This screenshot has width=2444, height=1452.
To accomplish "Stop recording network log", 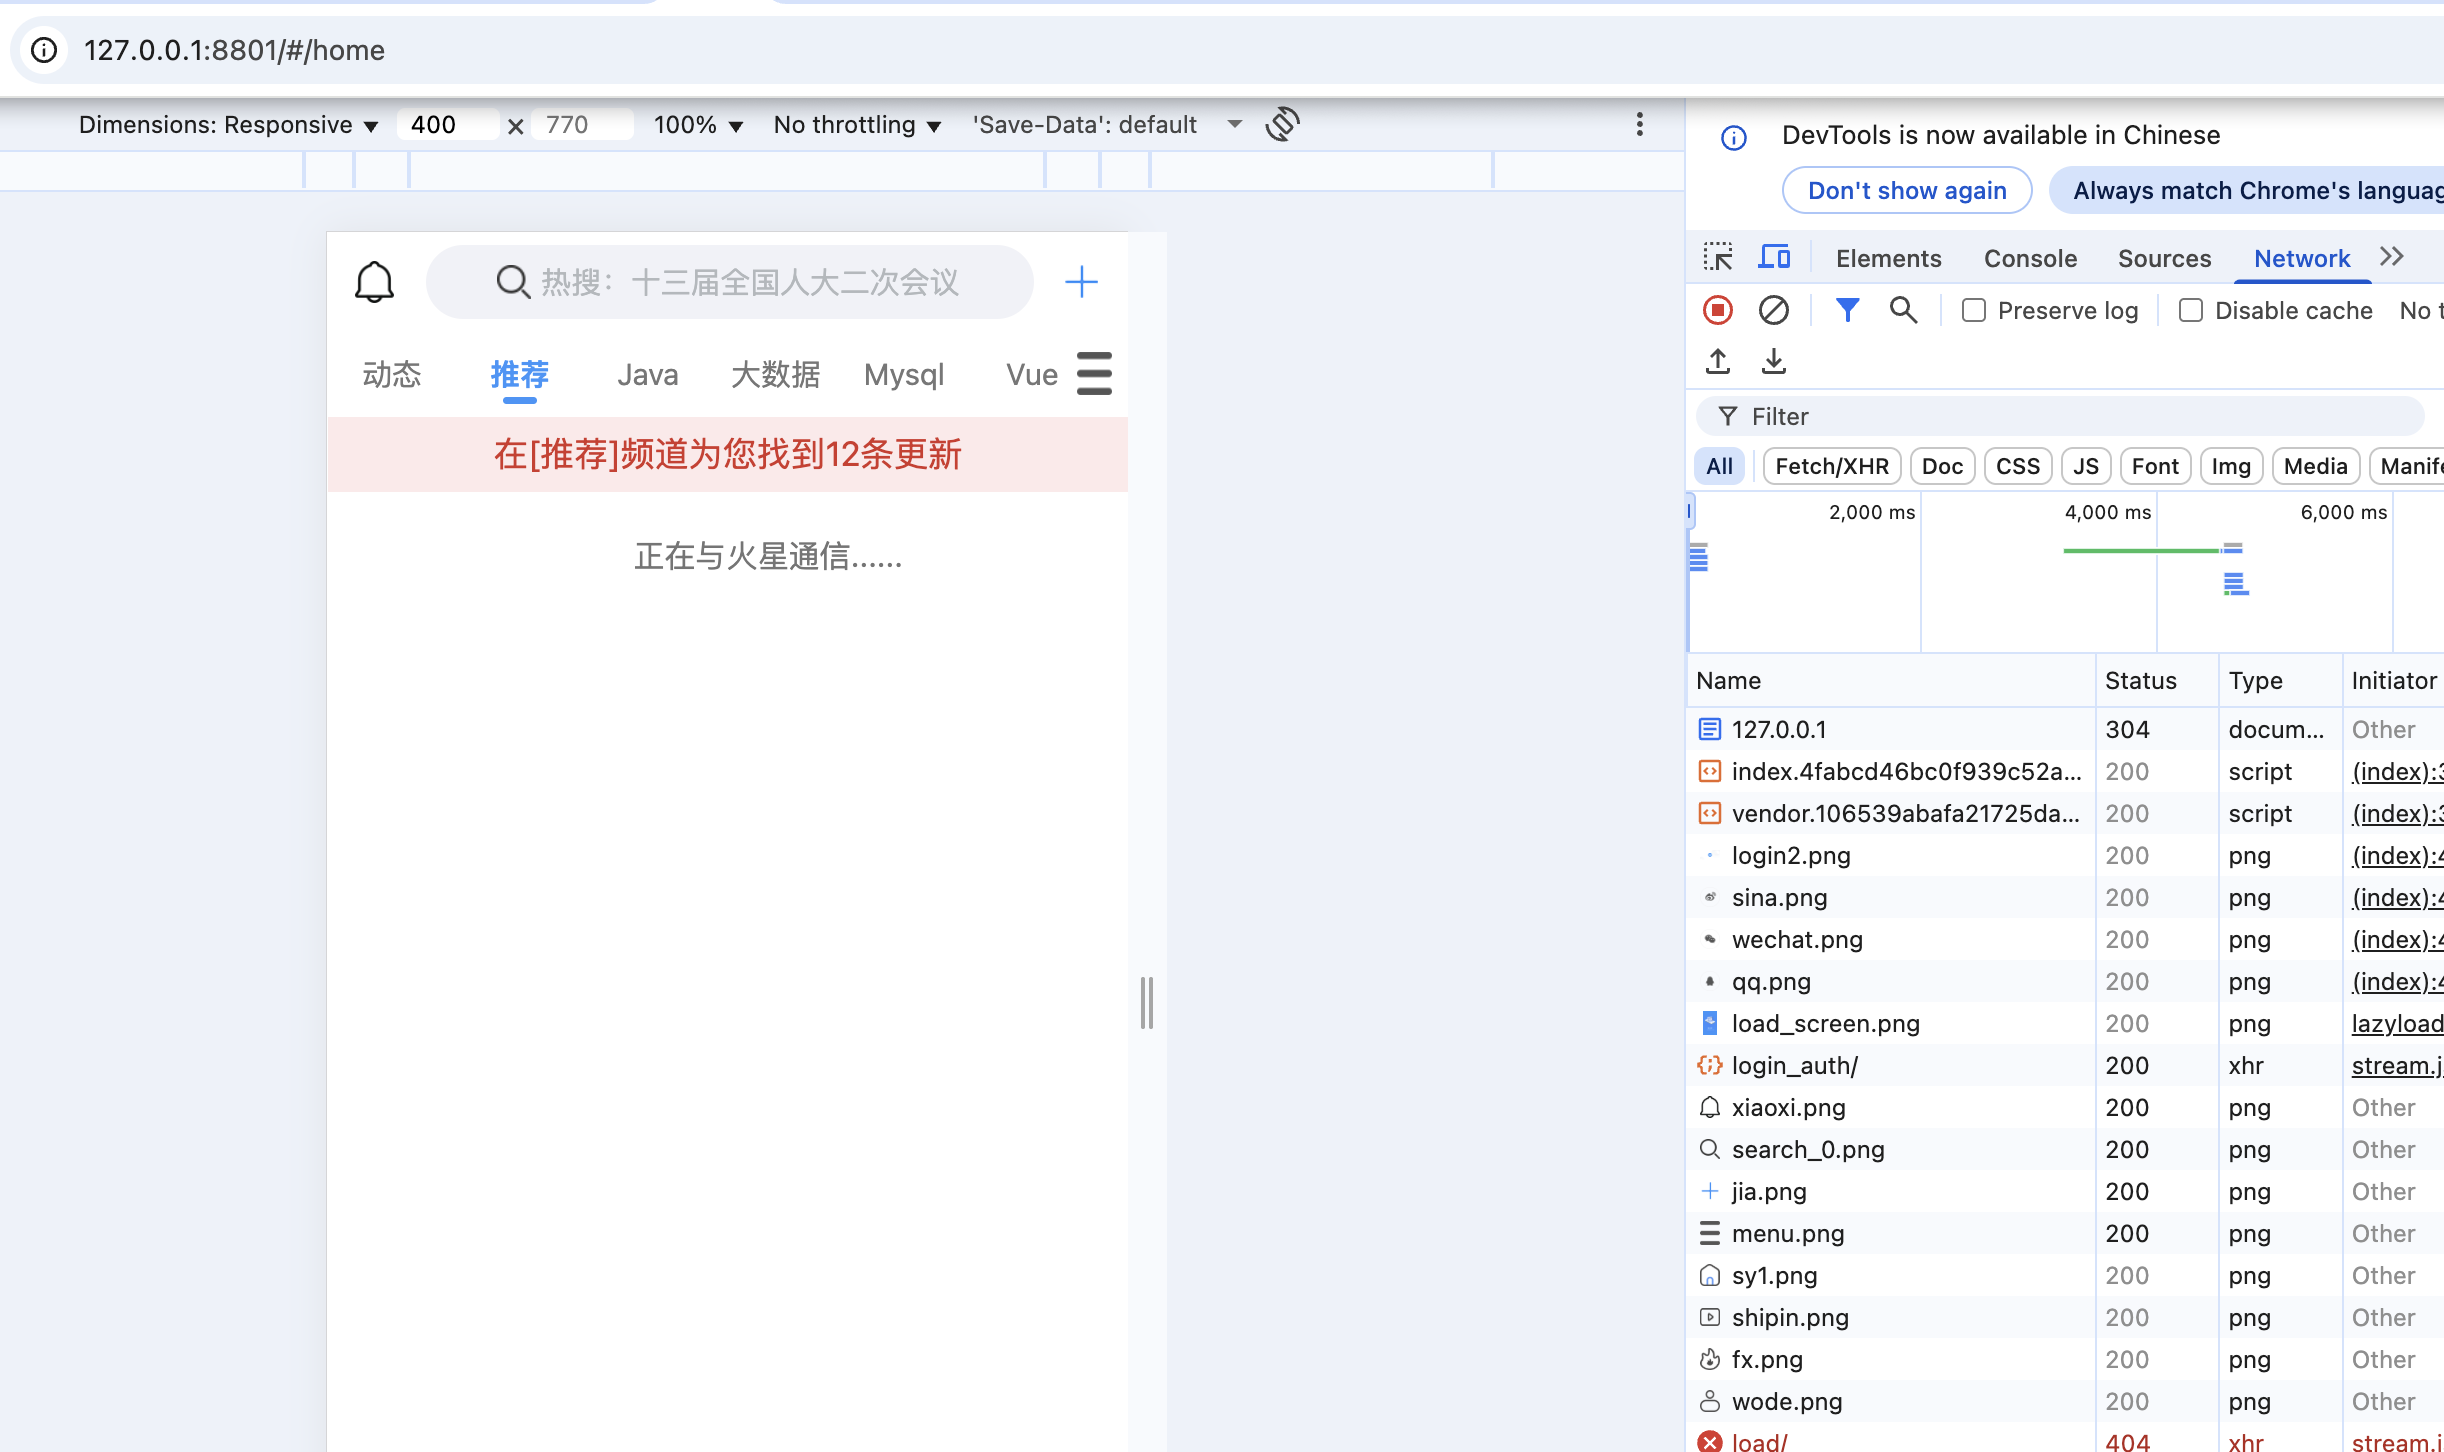I will tap(1717, 310).
